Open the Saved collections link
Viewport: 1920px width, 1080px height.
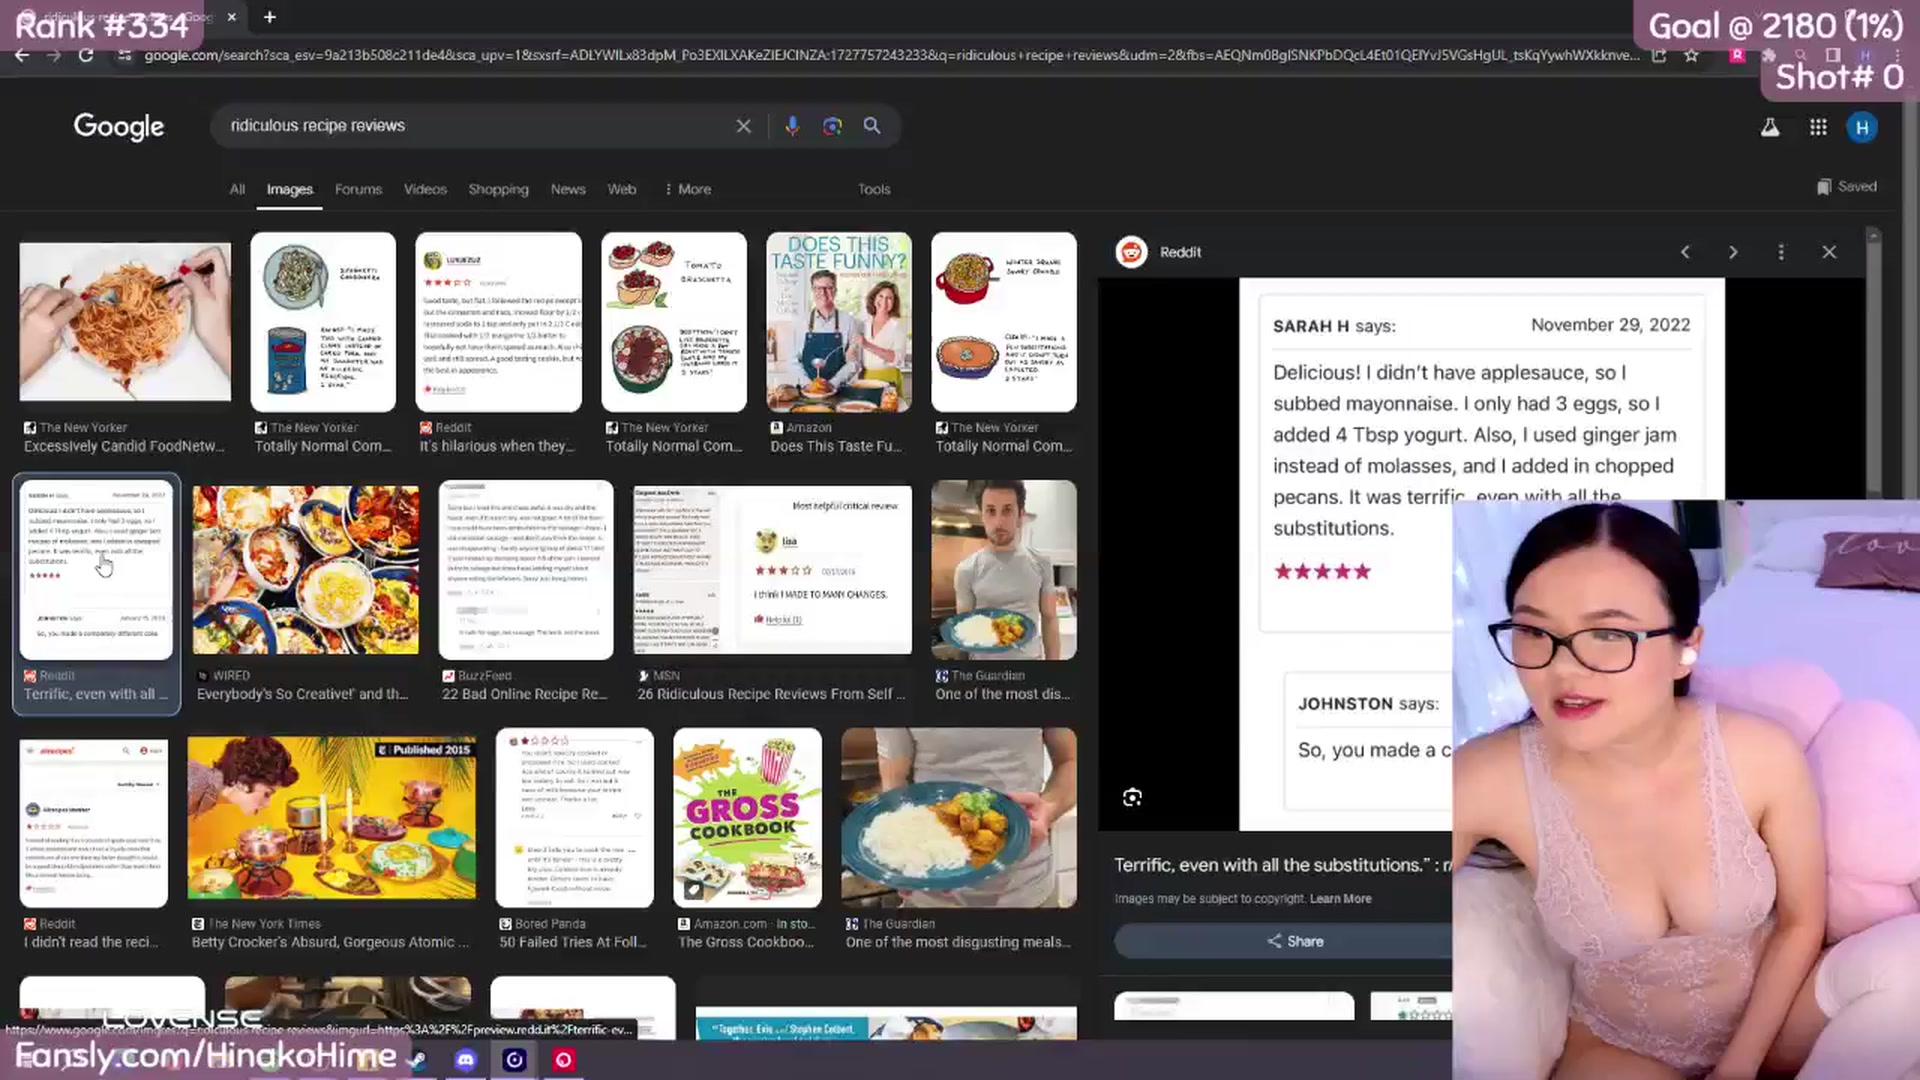coord(1846,187)
